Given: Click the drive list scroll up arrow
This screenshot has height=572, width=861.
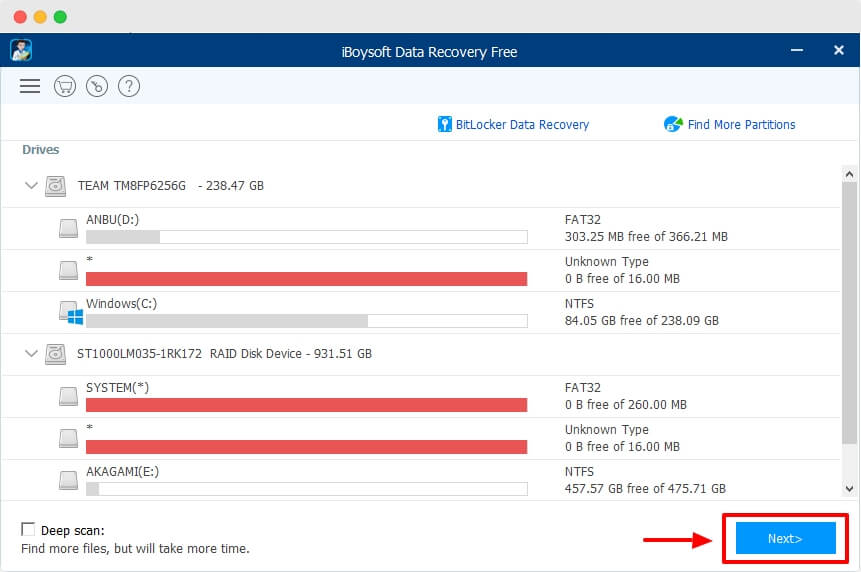Looking at the screenshot, I should [849, 175].
